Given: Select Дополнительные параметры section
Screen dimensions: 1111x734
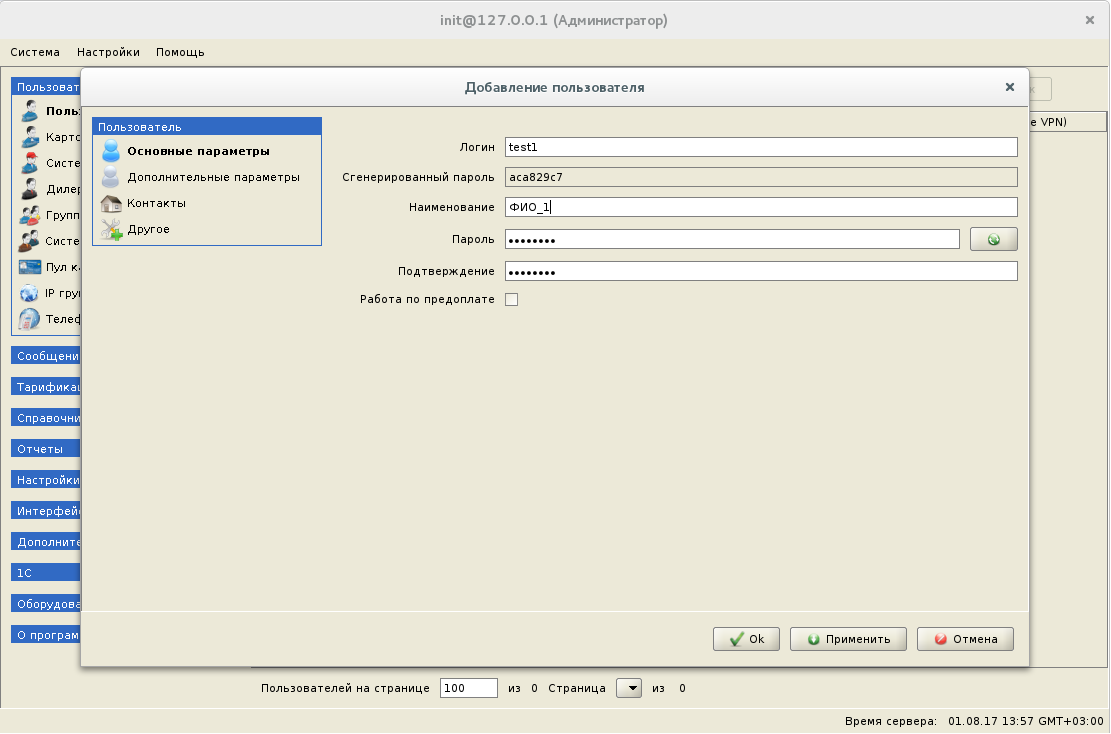Looking at the screenshot, I should pos(213,177).
